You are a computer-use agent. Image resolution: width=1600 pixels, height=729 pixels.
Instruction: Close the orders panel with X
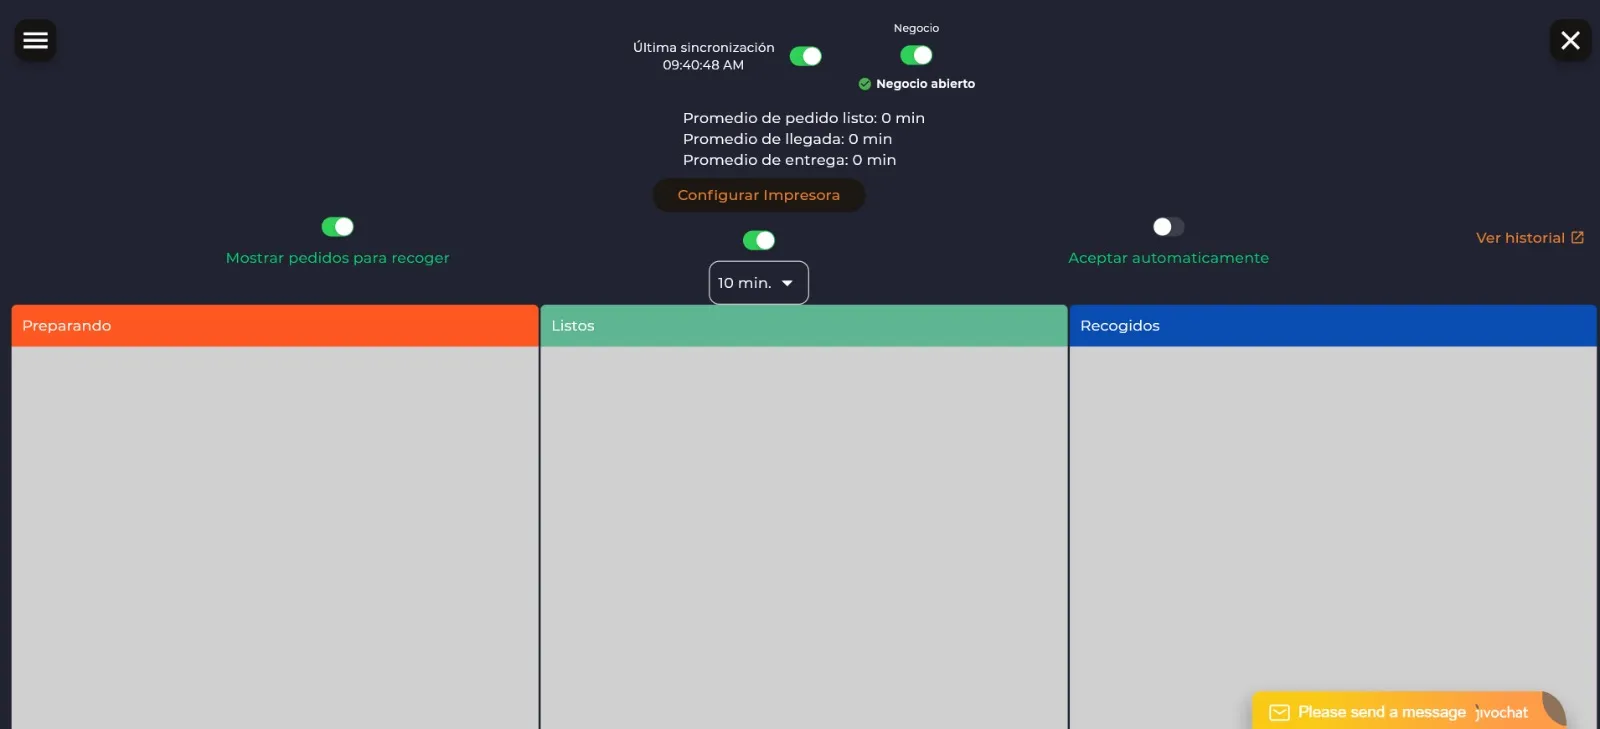(x=1570, y=41)
